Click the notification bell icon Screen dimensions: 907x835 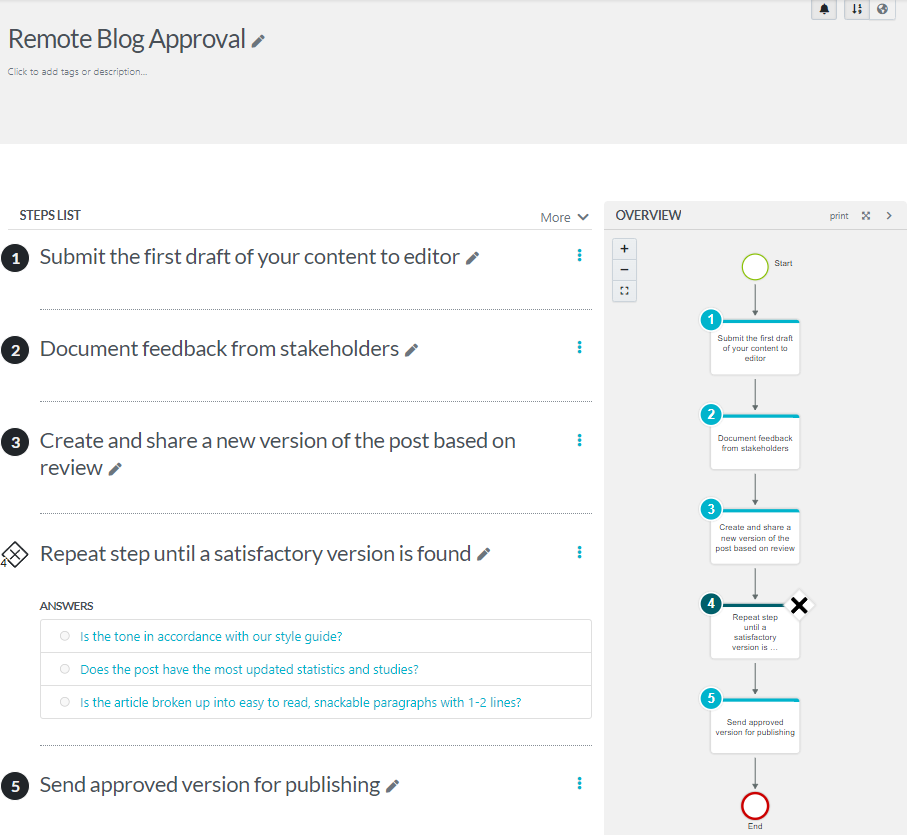click(x=824, y=9)
